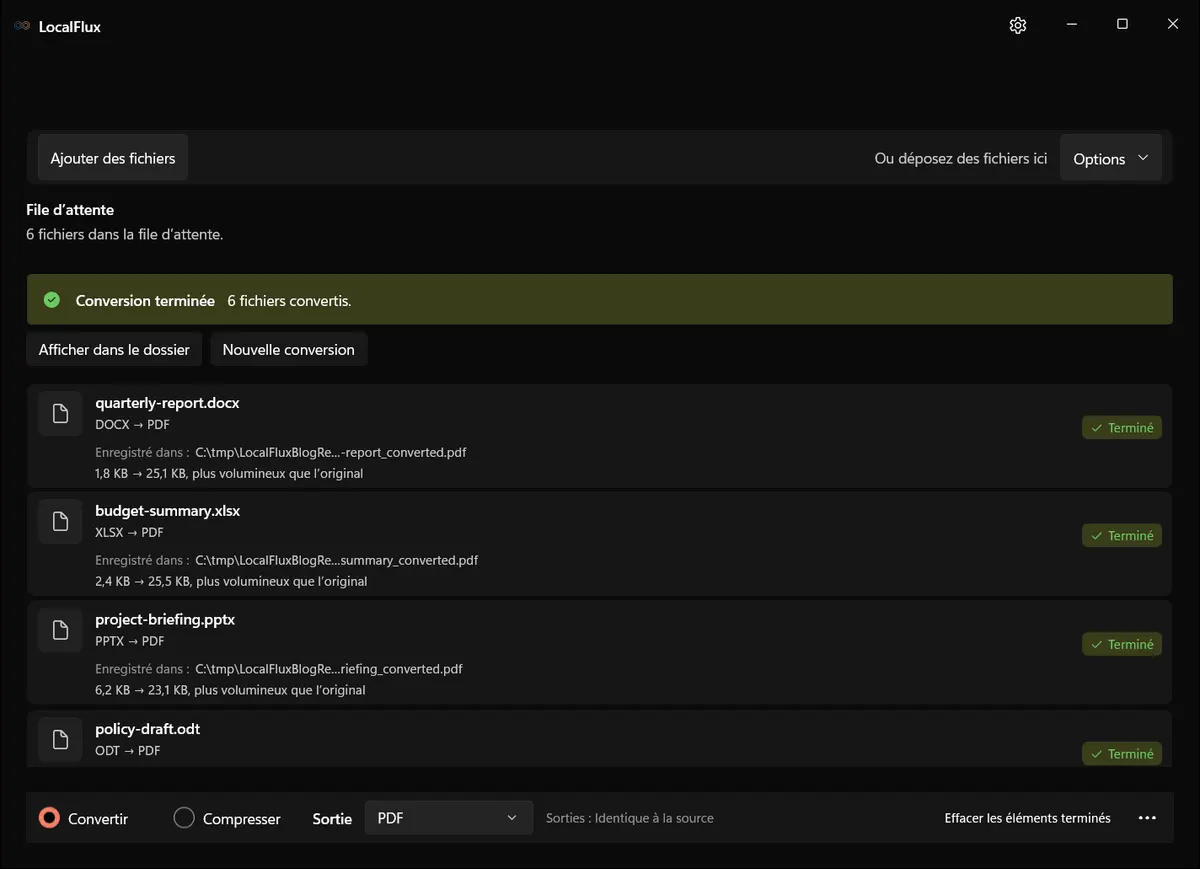Select the Convertir radio button

[49, 818]
